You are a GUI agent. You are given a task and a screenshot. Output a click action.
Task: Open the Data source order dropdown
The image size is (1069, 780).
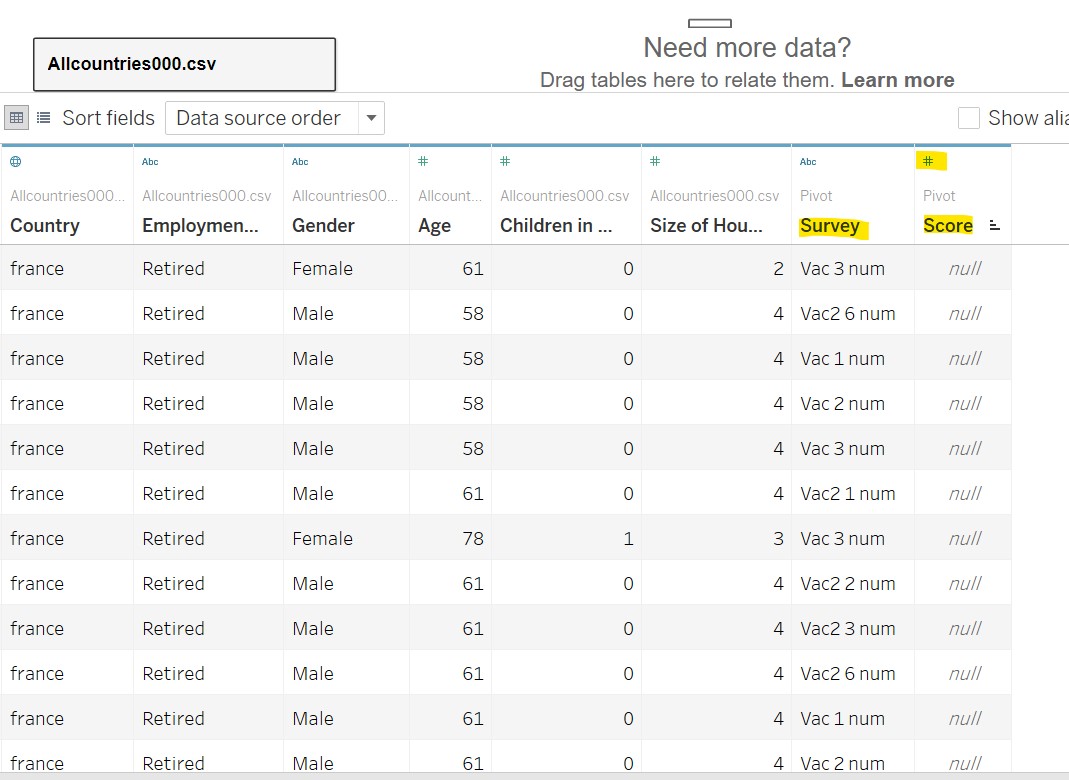pos(371,118)
